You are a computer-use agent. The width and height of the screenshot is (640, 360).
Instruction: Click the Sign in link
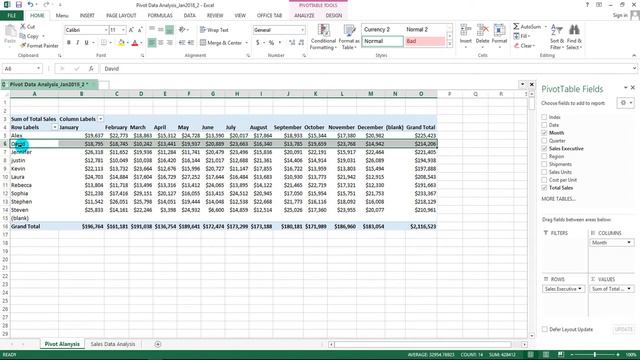click(x=620, y=16)
